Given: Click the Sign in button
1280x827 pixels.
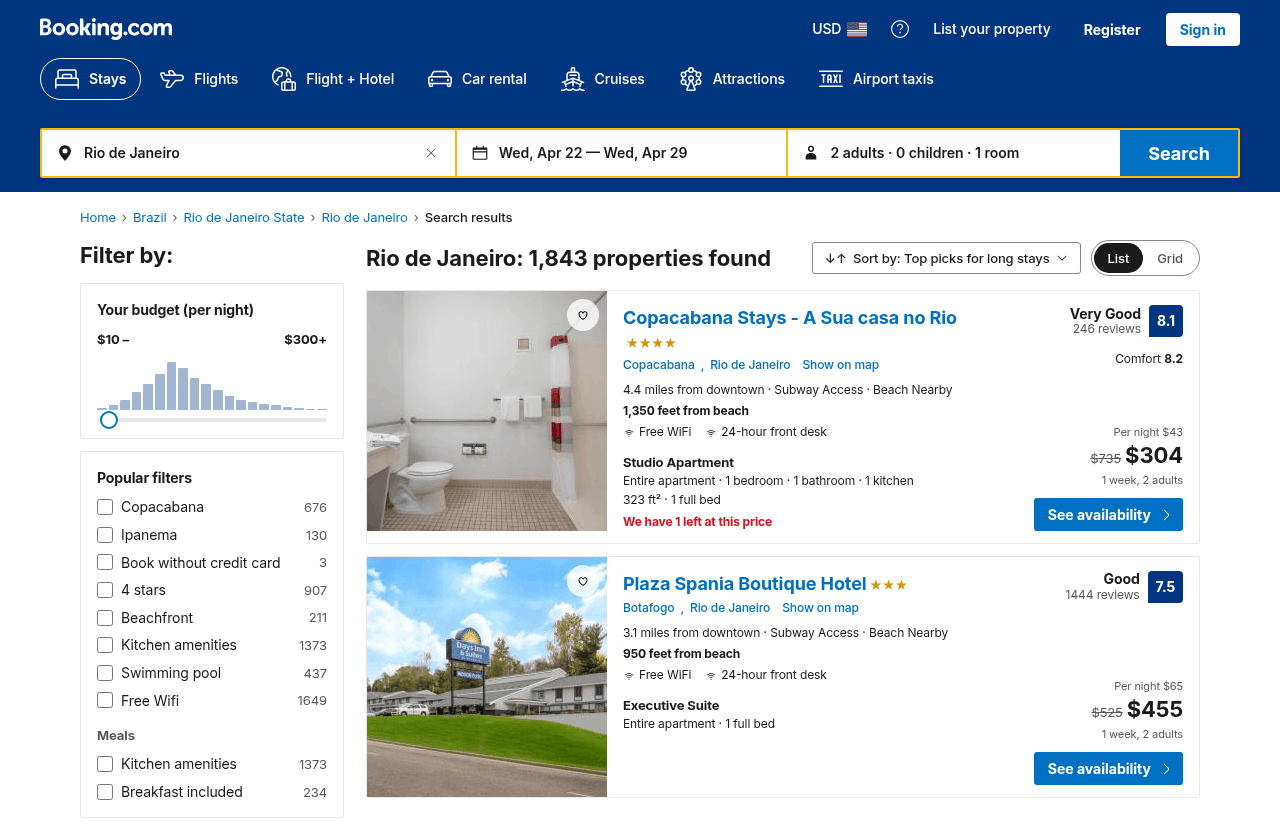Looking at the screenshot, I should pyautogui.click(x=1203, y=29).
